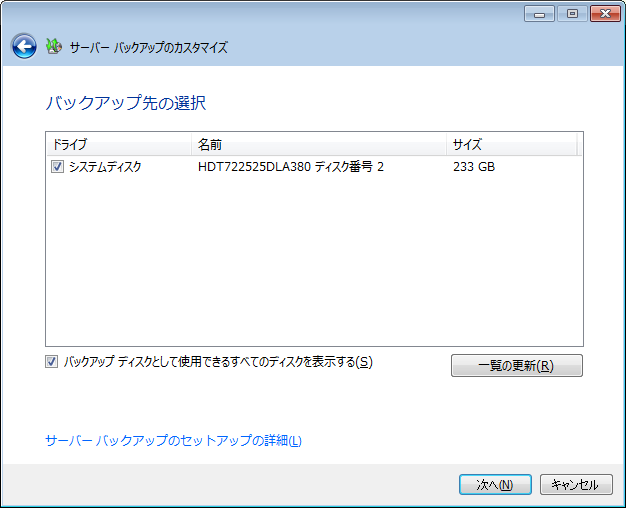Click the 233 GB size cell
This screenshot has width=626, height=508.
click(474, 167)
